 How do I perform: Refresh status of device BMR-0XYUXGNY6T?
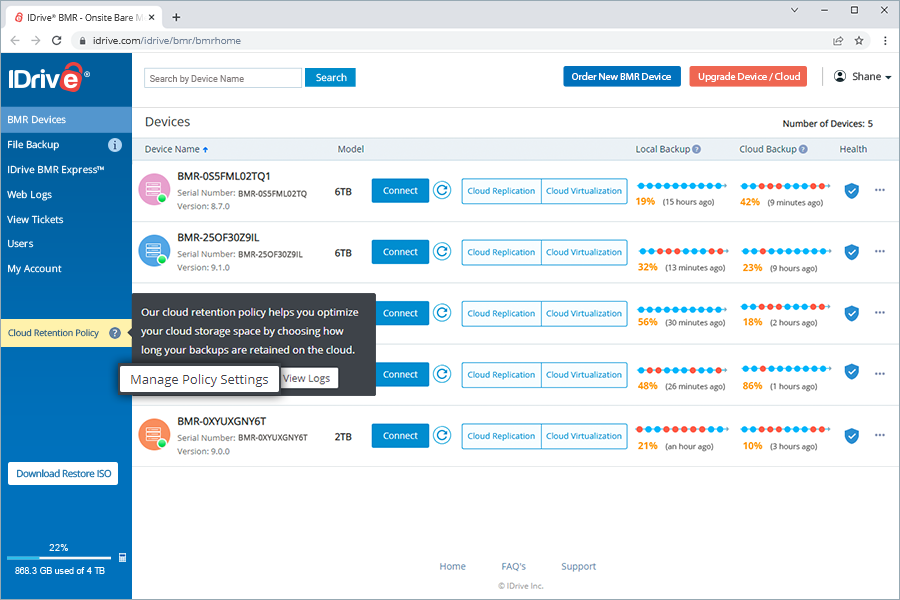click(x=442, y=436)
